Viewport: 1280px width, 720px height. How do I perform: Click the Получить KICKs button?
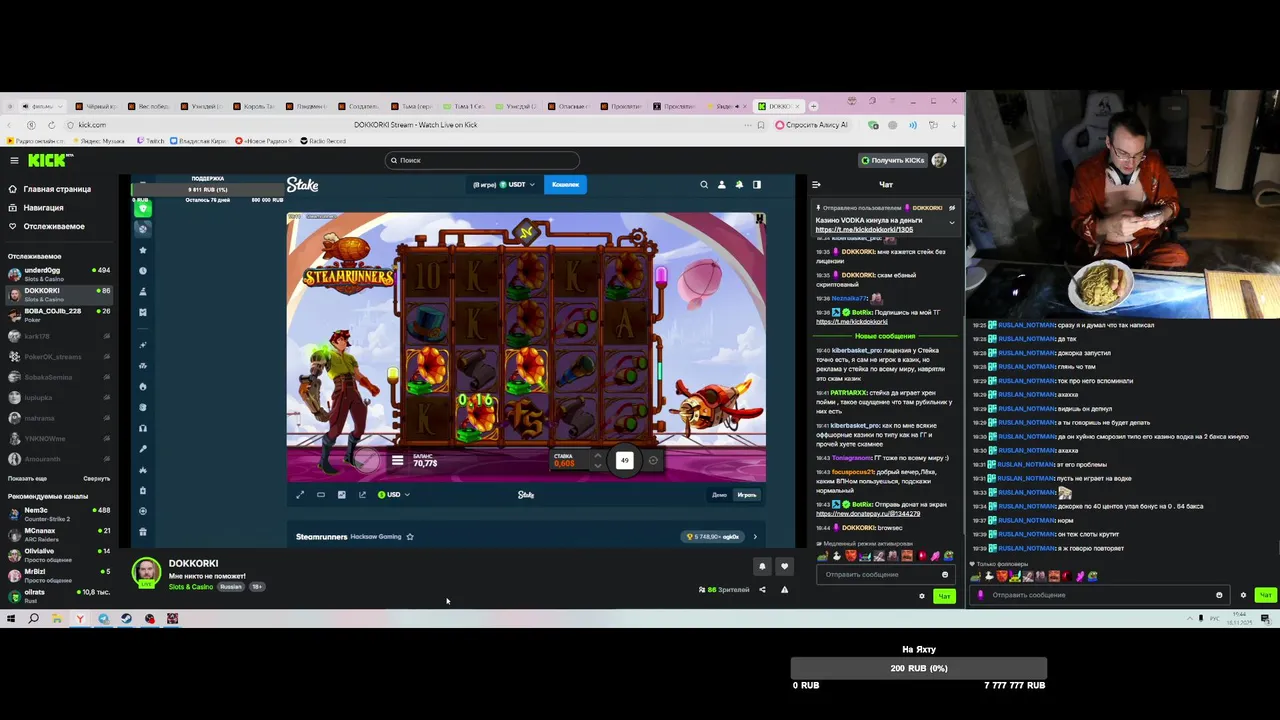point(892,160)
